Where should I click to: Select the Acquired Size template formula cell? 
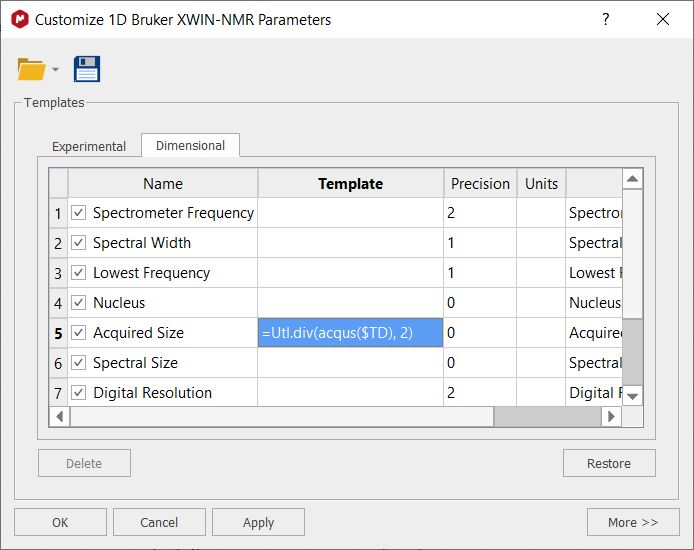coord(351,333)
